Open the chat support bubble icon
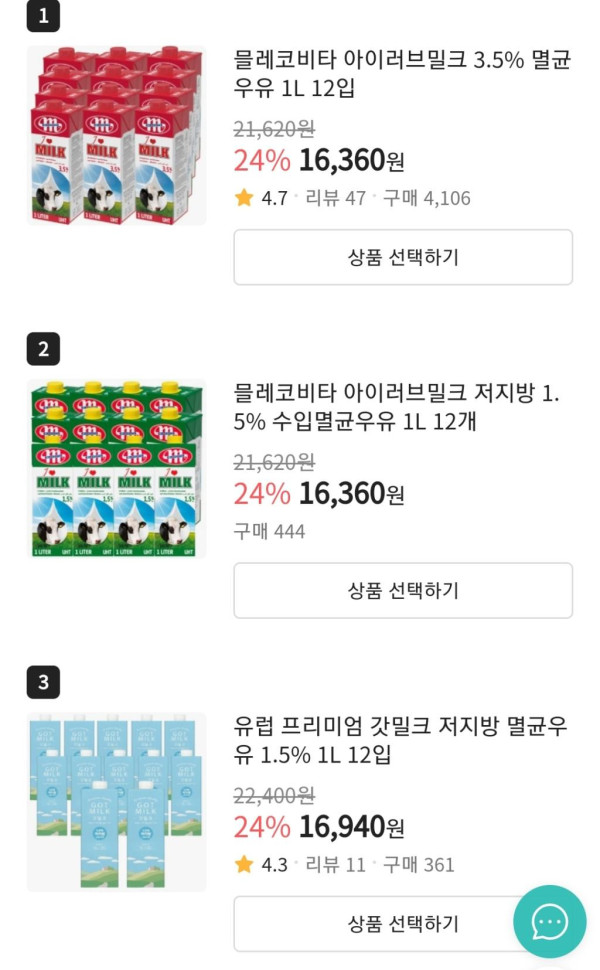 [x=549, y=921]
